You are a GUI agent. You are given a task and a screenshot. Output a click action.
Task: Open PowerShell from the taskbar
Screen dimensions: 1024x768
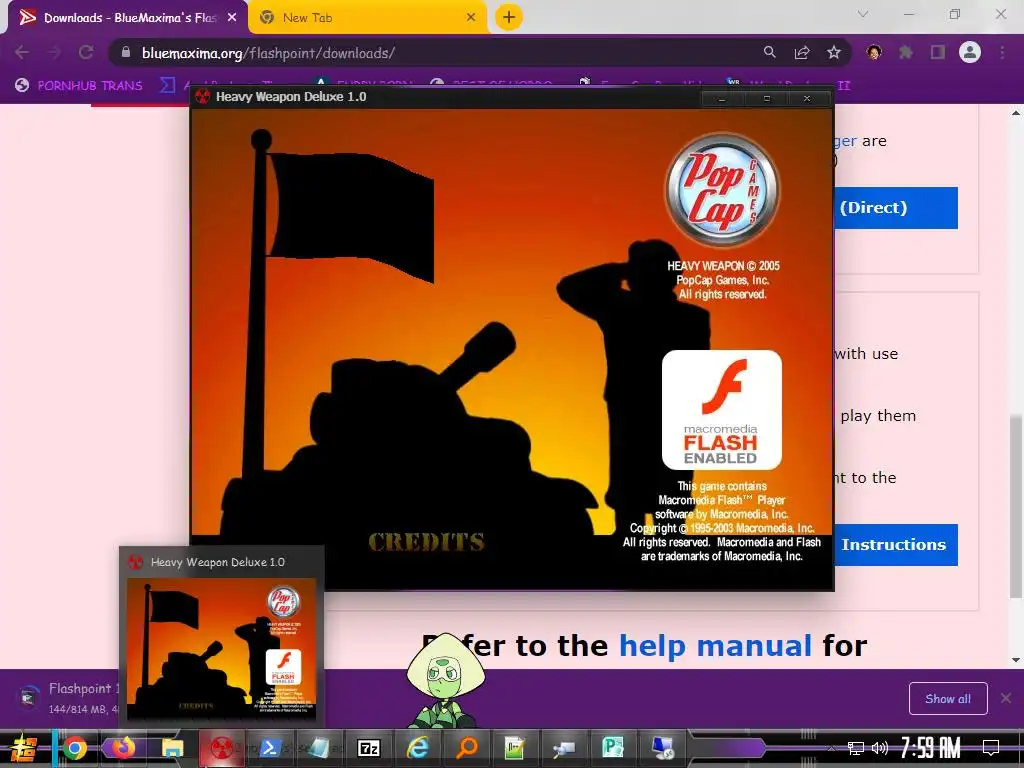pyautogui.click(x=270, y=748)
